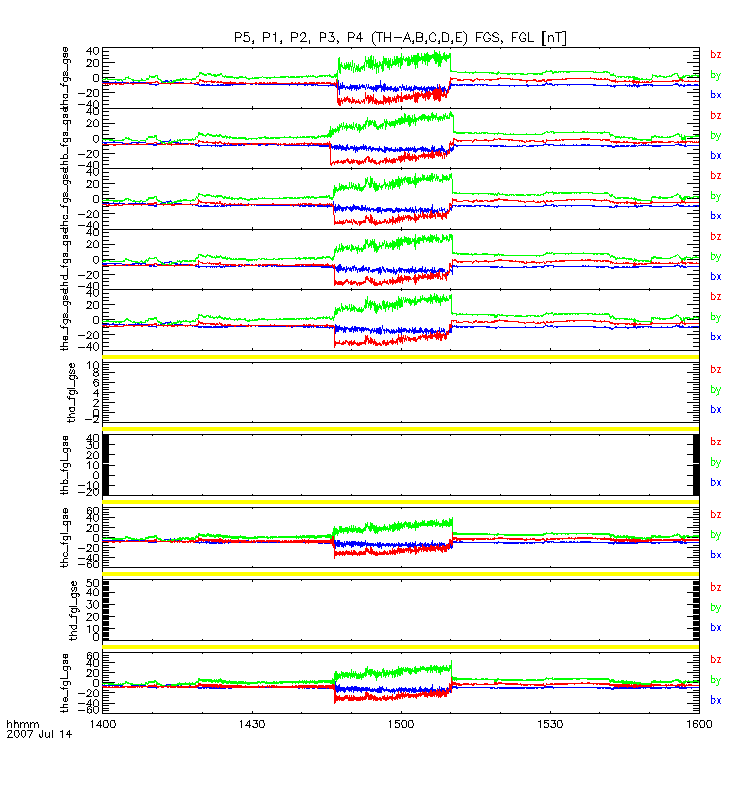Click the bz legend in the thb_fgl_gse panel
Screen dimensions: 750x800
[x=715, y=442]
